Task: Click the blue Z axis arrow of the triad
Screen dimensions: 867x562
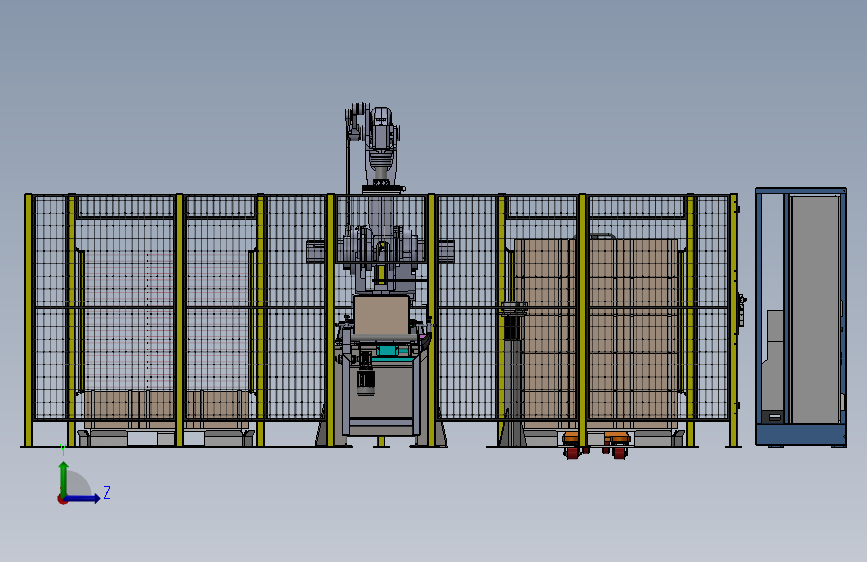Action: click(83, 498)
